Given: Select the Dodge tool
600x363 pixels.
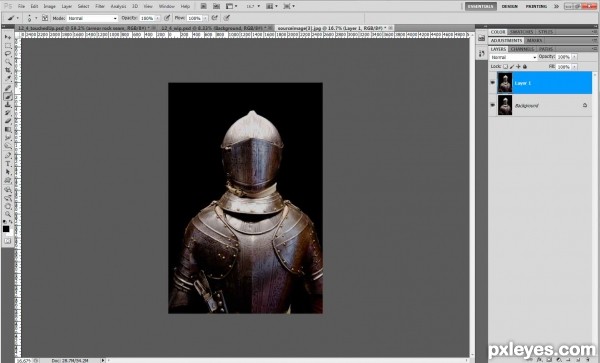Looking at the screenshot, I should tap(8, 146).
